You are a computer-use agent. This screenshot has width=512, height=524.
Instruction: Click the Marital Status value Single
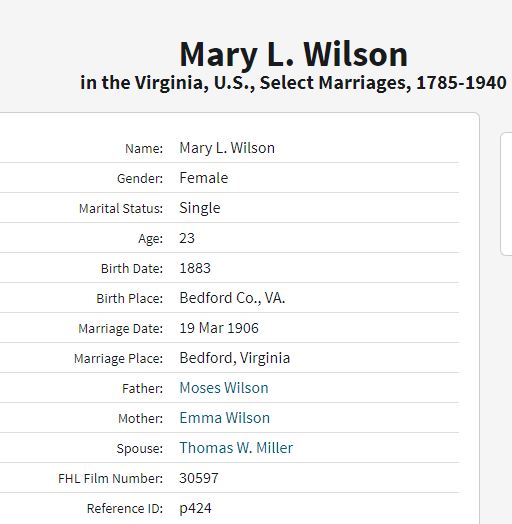[x=200, y=209]
